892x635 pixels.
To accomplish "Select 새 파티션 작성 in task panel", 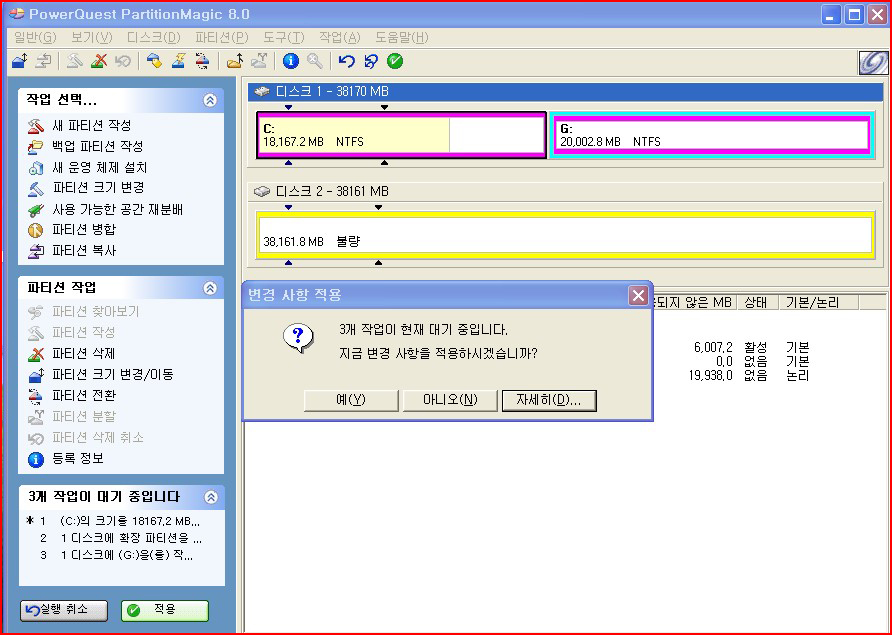I will coord(92,125).
